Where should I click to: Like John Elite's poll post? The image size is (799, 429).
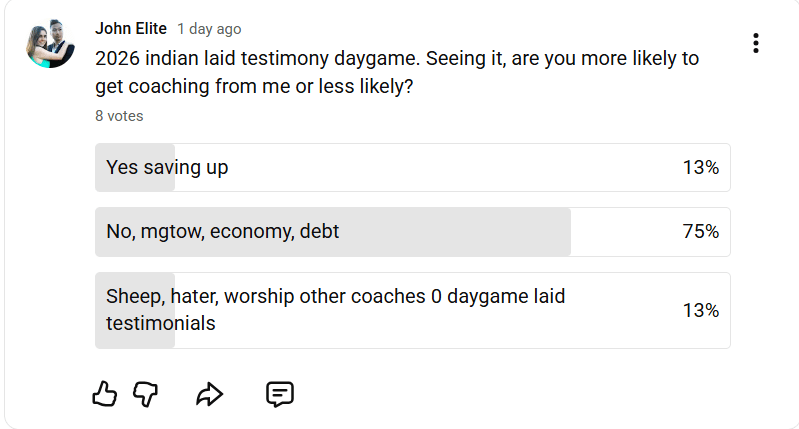(104, 394)
